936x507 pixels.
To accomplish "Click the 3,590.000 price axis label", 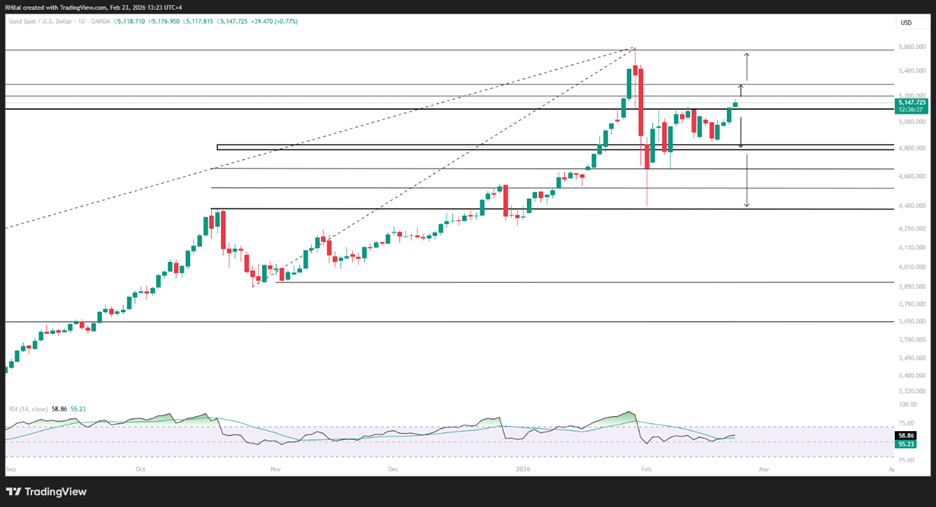I will click(912, 340).
